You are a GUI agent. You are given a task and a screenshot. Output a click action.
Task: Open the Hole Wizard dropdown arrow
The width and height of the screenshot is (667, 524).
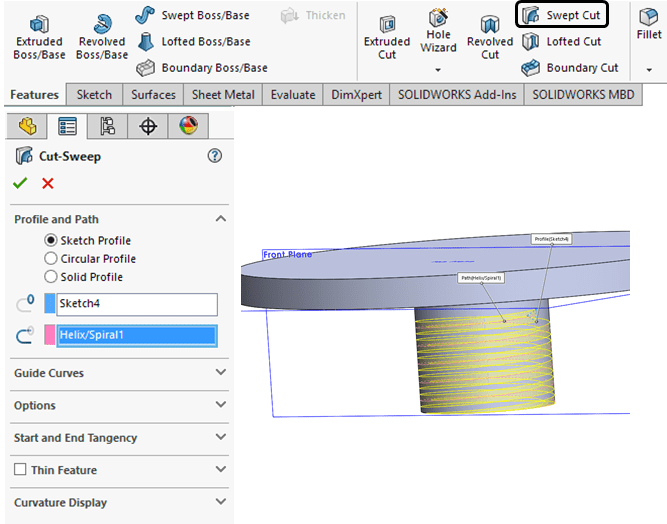(x=438, y=70)
